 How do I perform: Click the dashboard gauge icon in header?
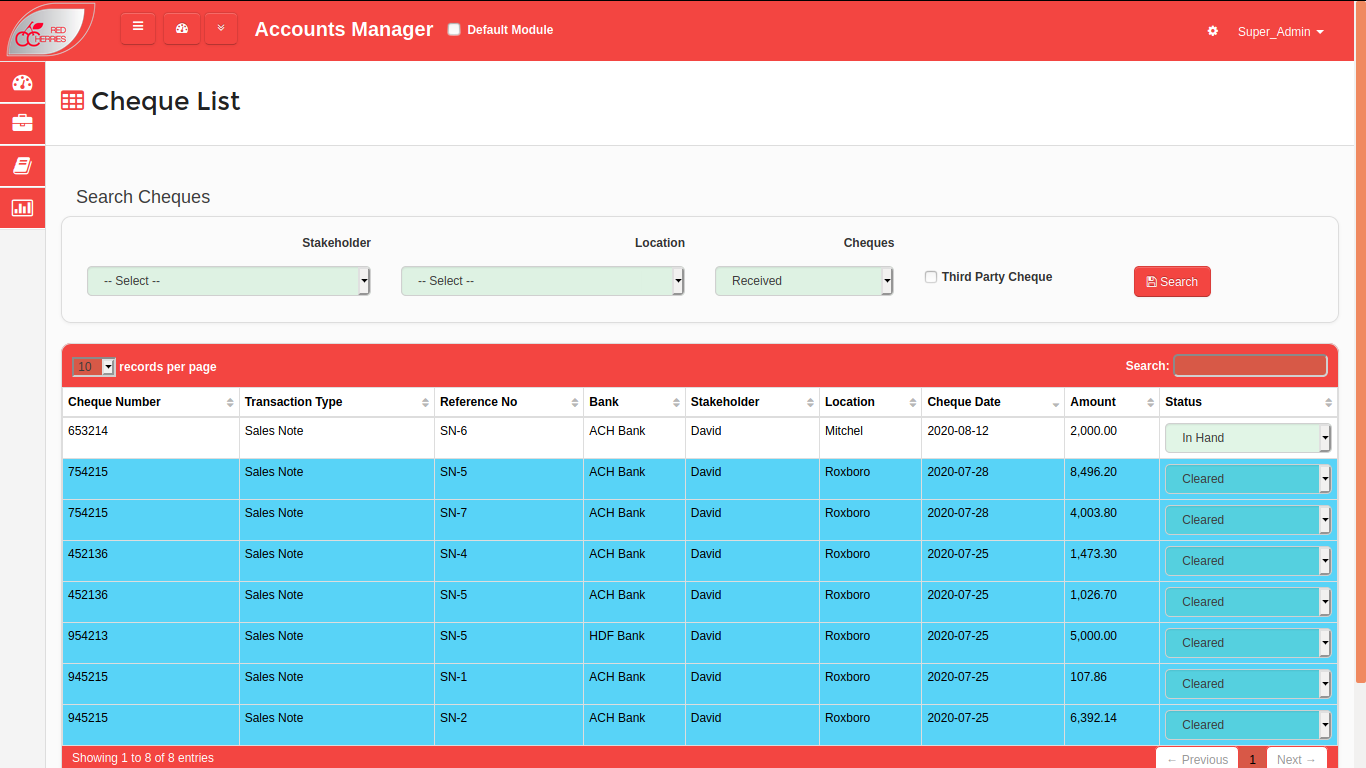[182, 29]
